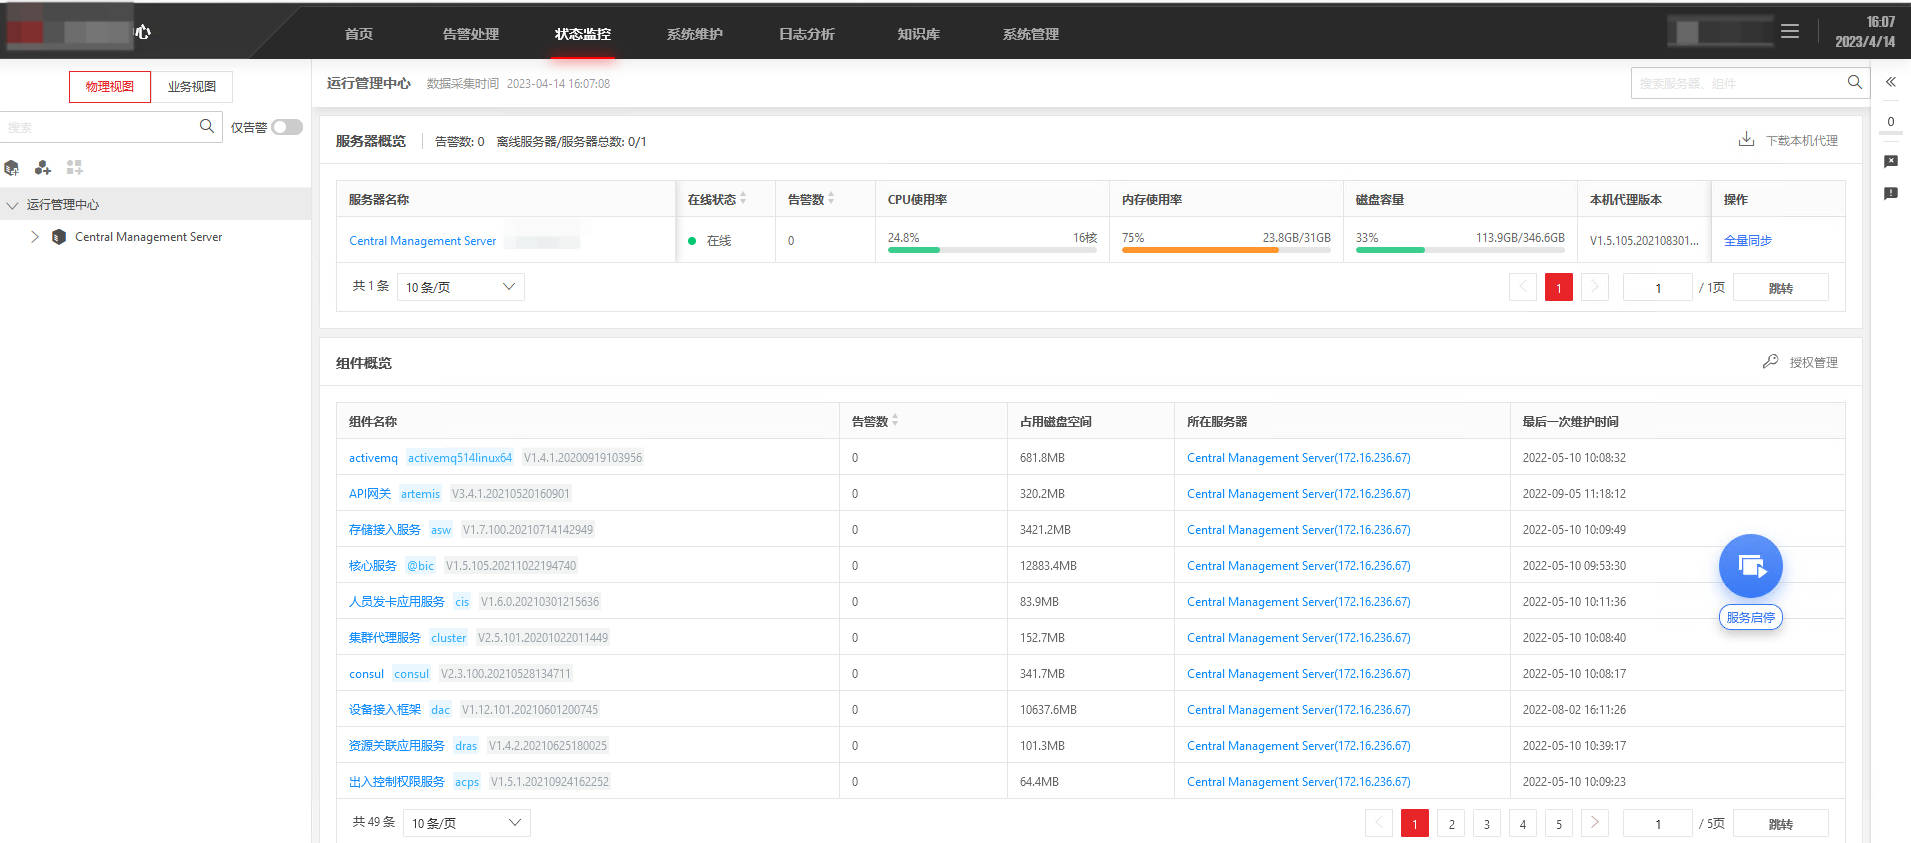This screenshot has height=843, width=1911.
Task: Go to page 3 of components
Action: click(1487, 824)
